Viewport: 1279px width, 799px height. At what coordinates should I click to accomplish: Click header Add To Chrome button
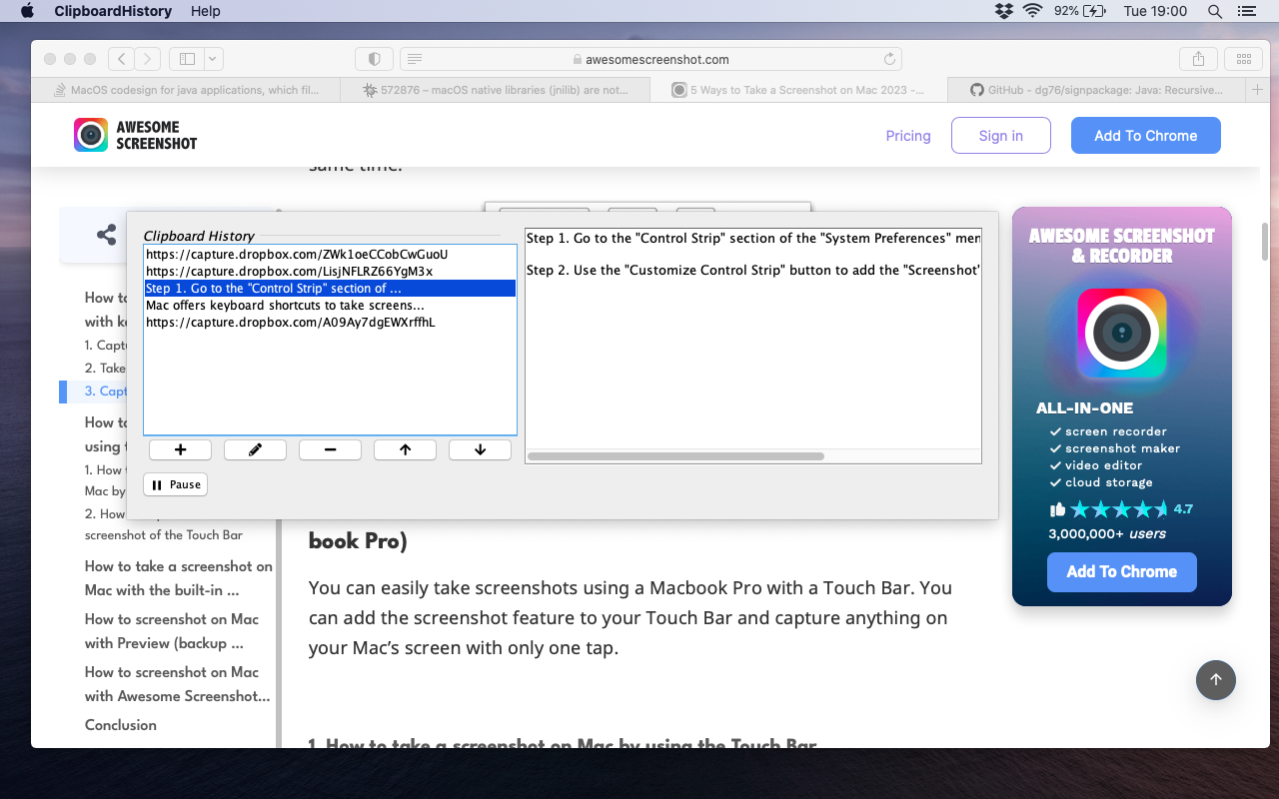coord(1146,135)
